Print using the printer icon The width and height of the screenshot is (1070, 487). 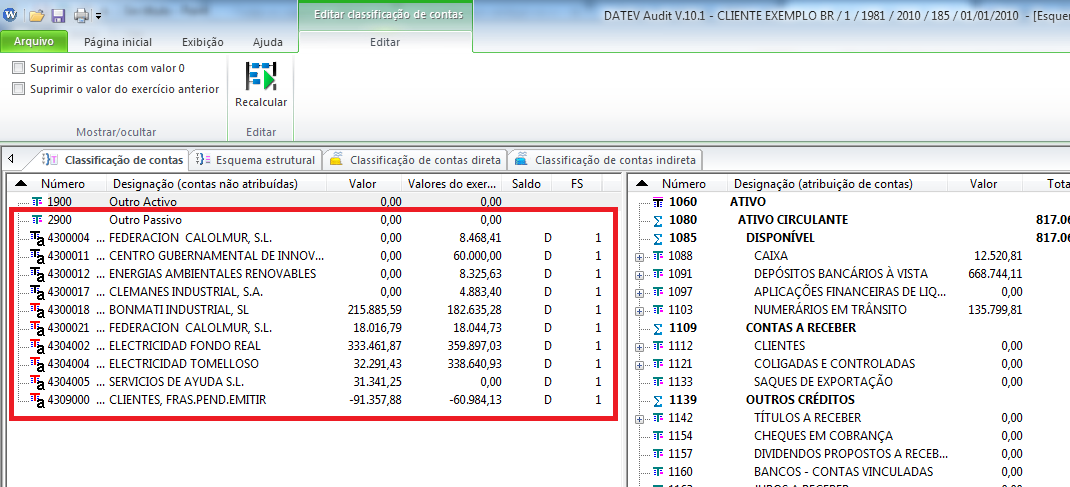coord(82,15)
